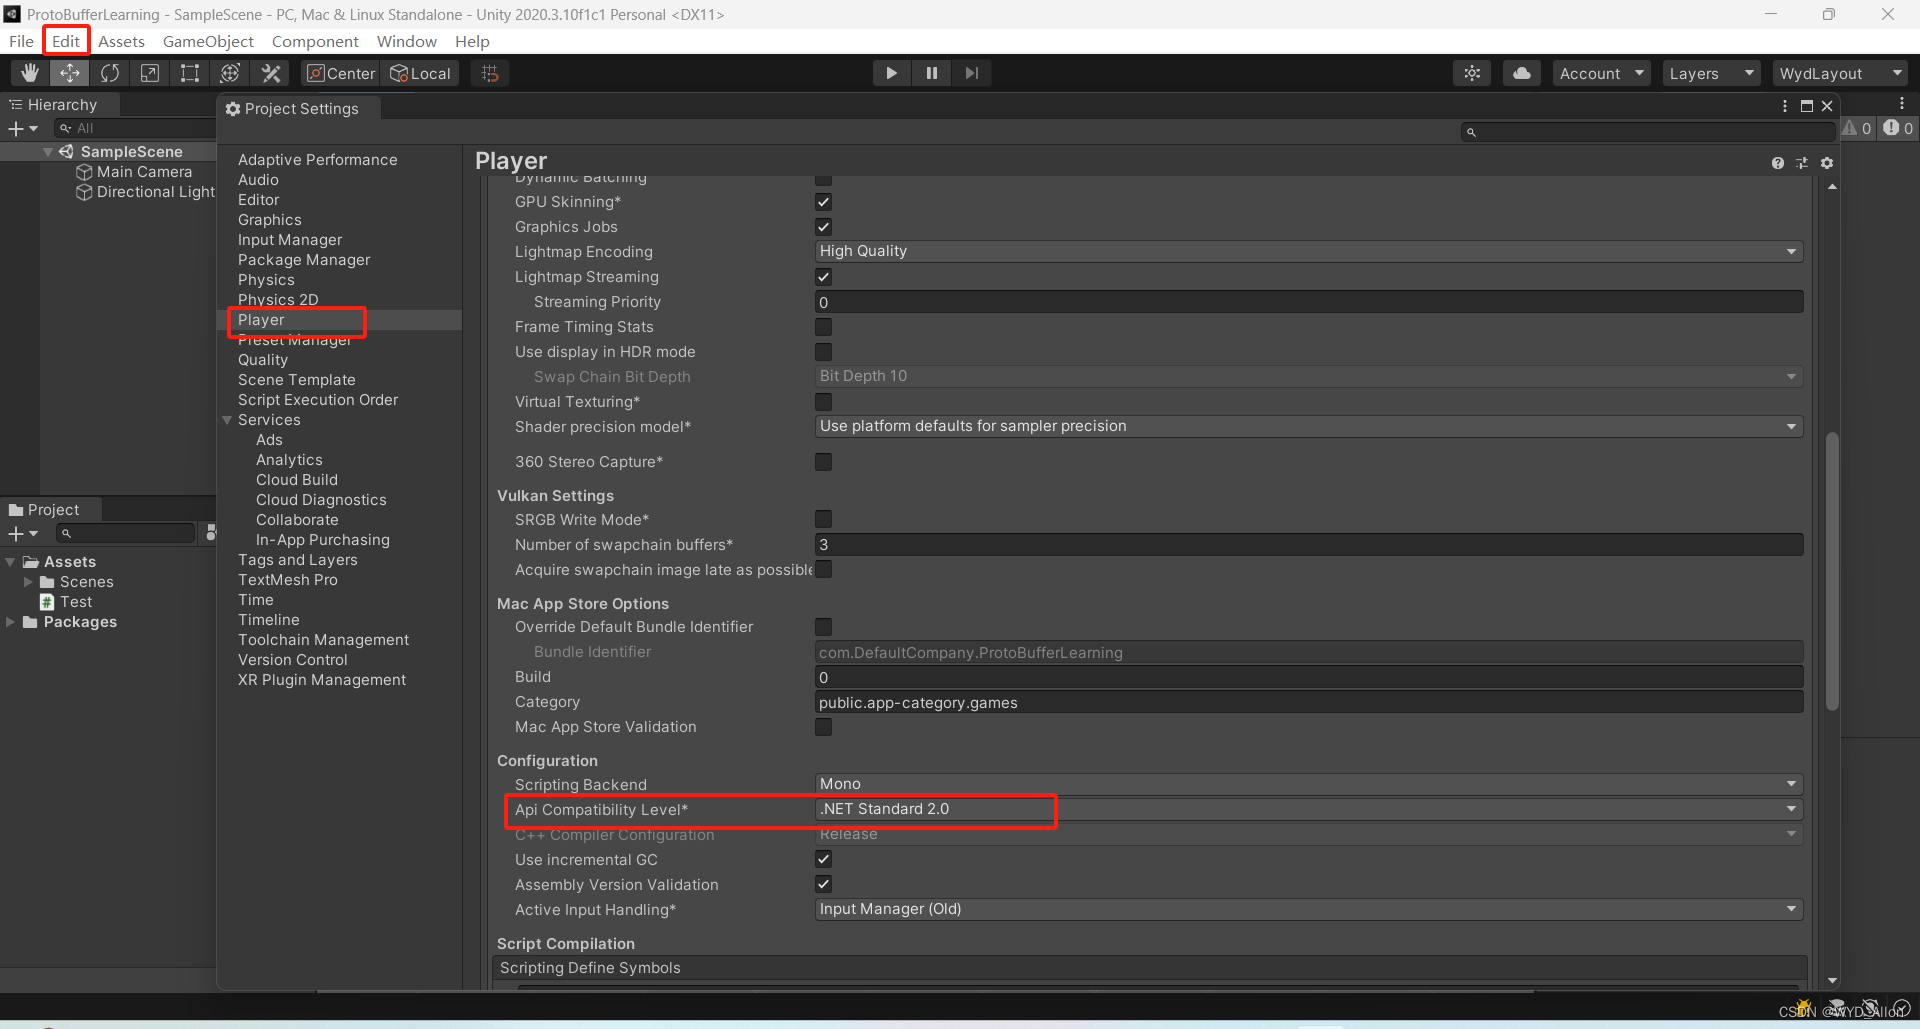Open the cloud services icon

(1522, 73)
